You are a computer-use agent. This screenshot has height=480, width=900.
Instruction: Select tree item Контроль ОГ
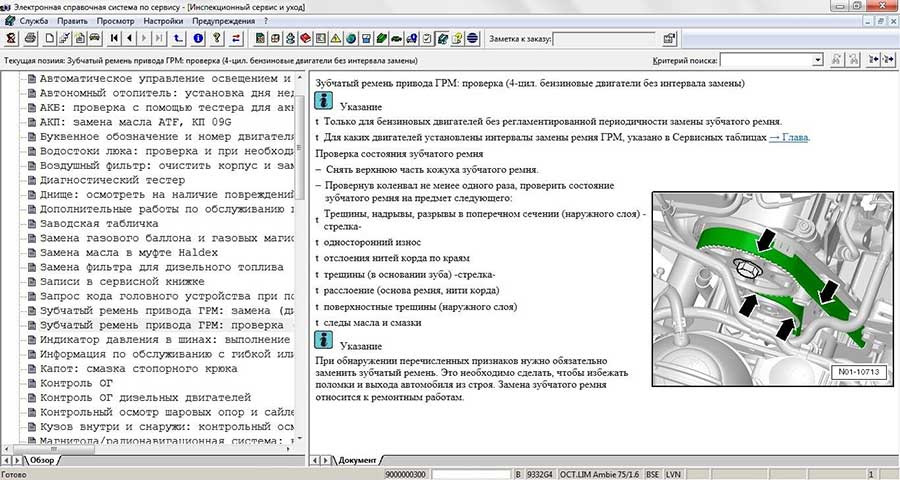pos(76,383)
